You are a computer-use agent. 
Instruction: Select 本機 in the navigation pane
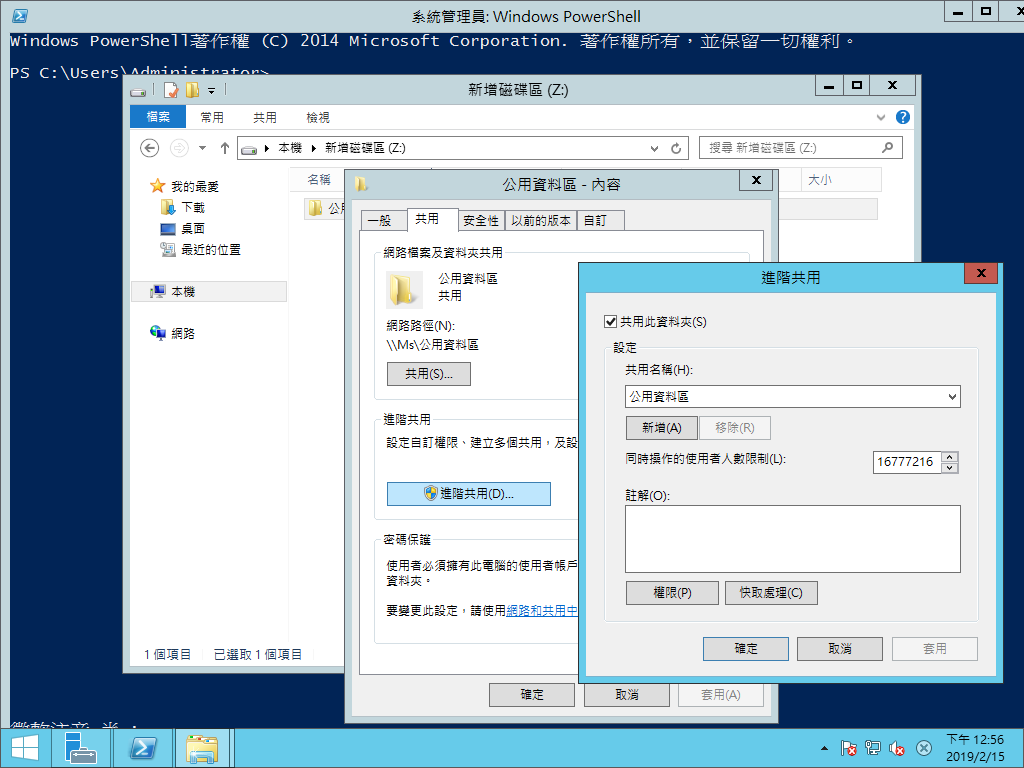(x=209, y=291)
